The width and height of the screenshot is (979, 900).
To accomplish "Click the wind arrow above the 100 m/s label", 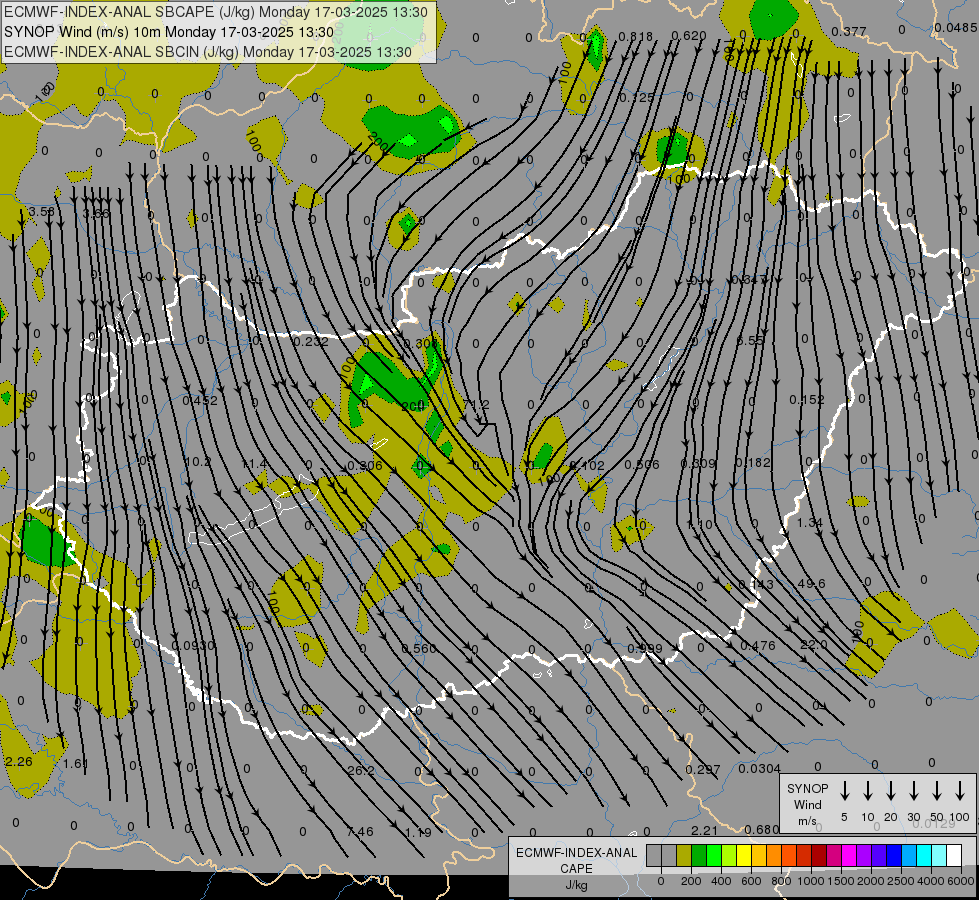I will pos(960,791).
